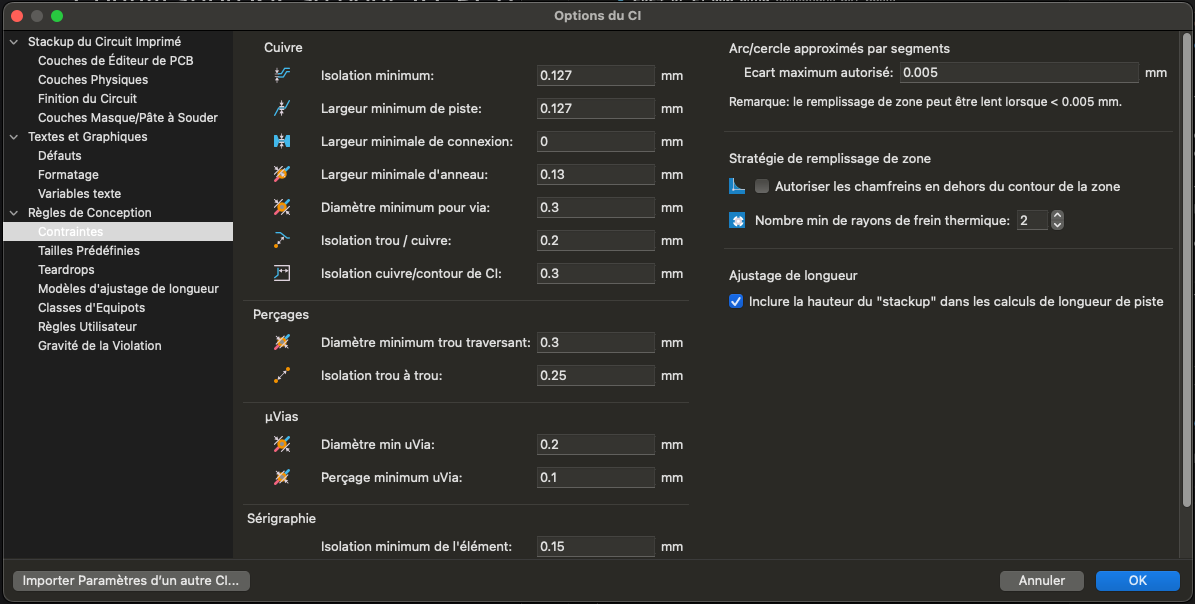Click the zone fill remark text
The height and width of the screenshot is (604, 1195).
pyautogui.click(x=925, y=102)
